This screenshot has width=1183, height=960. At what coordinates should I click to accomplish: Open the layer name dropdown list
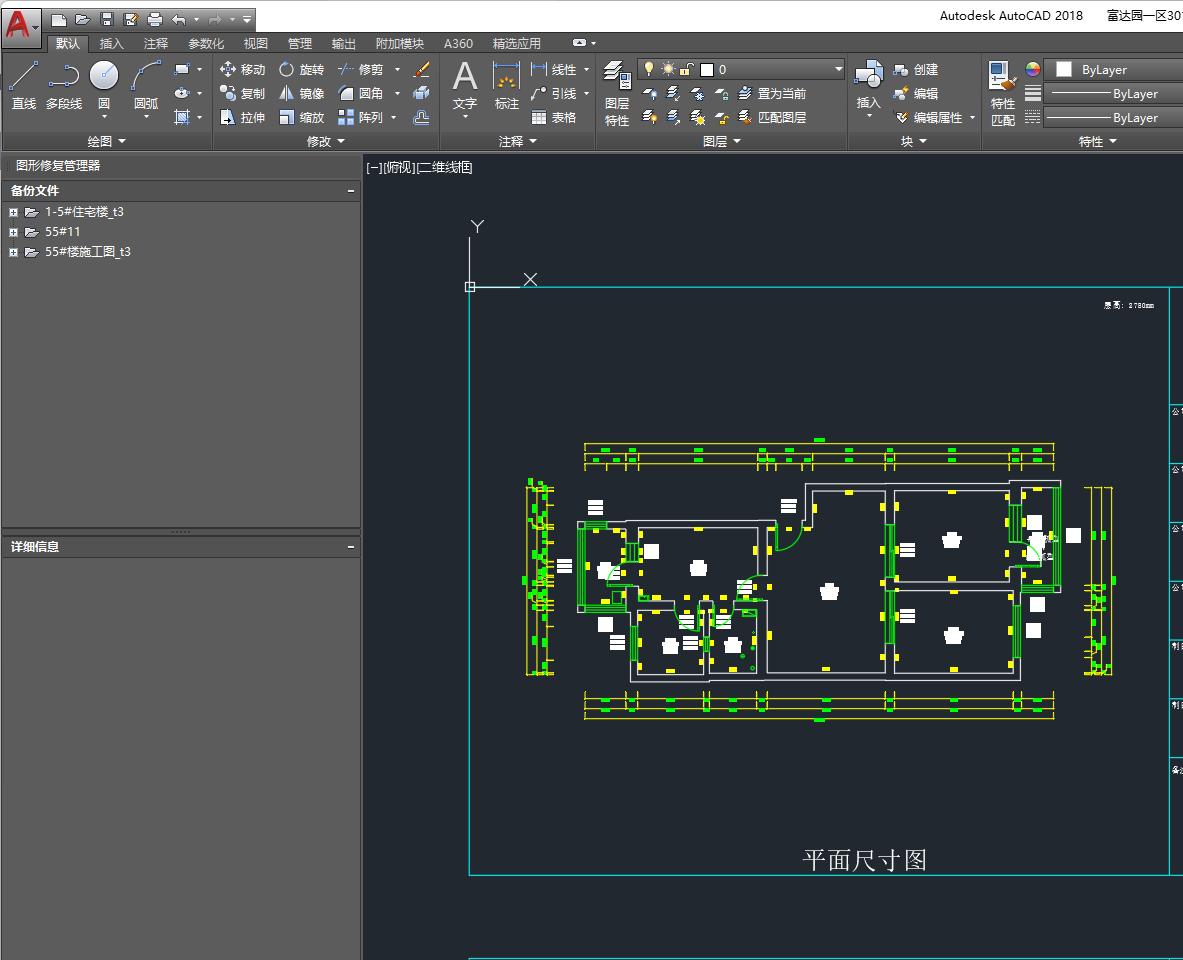838,69
